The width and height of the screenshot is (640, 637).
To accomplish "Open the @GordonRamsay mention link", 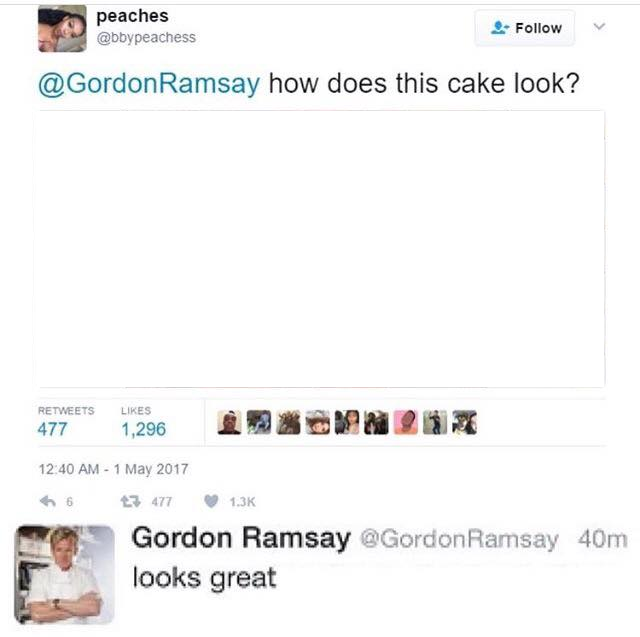I will [x=149, y=84].
